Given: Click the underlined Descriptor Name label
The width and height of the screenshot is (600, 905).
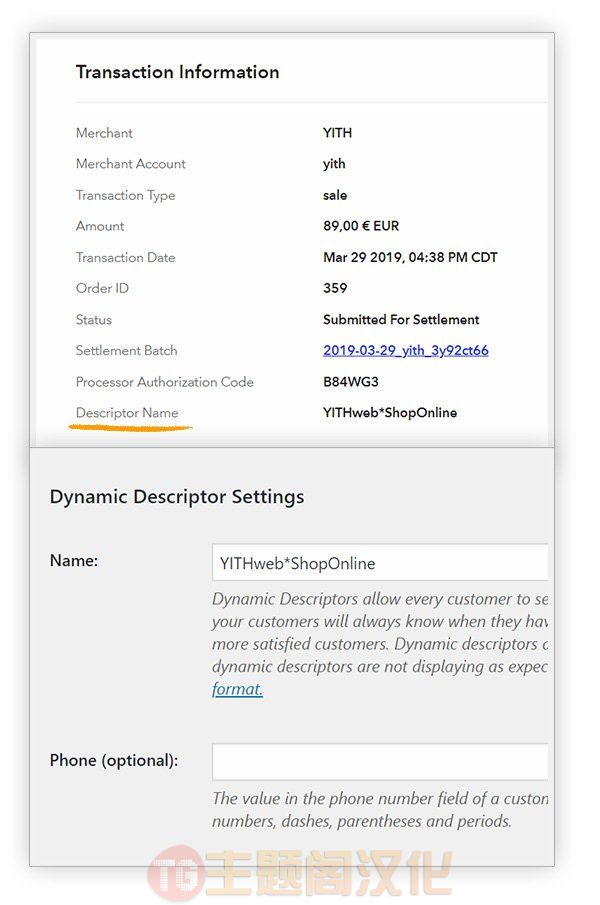Looking at the screenshot, I should (x=127, y=413).
